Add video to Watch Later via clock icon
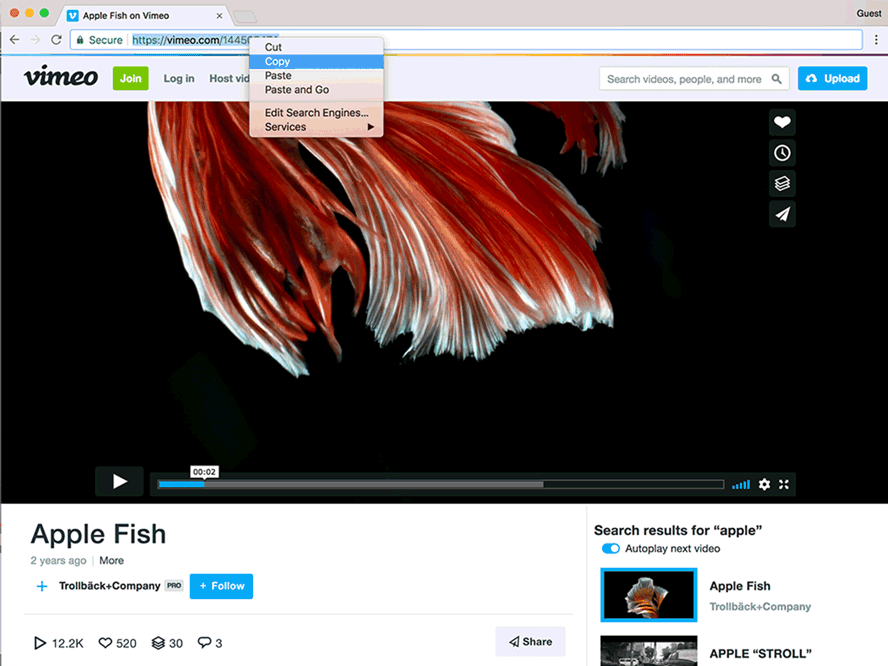 [x=781, y=153]
